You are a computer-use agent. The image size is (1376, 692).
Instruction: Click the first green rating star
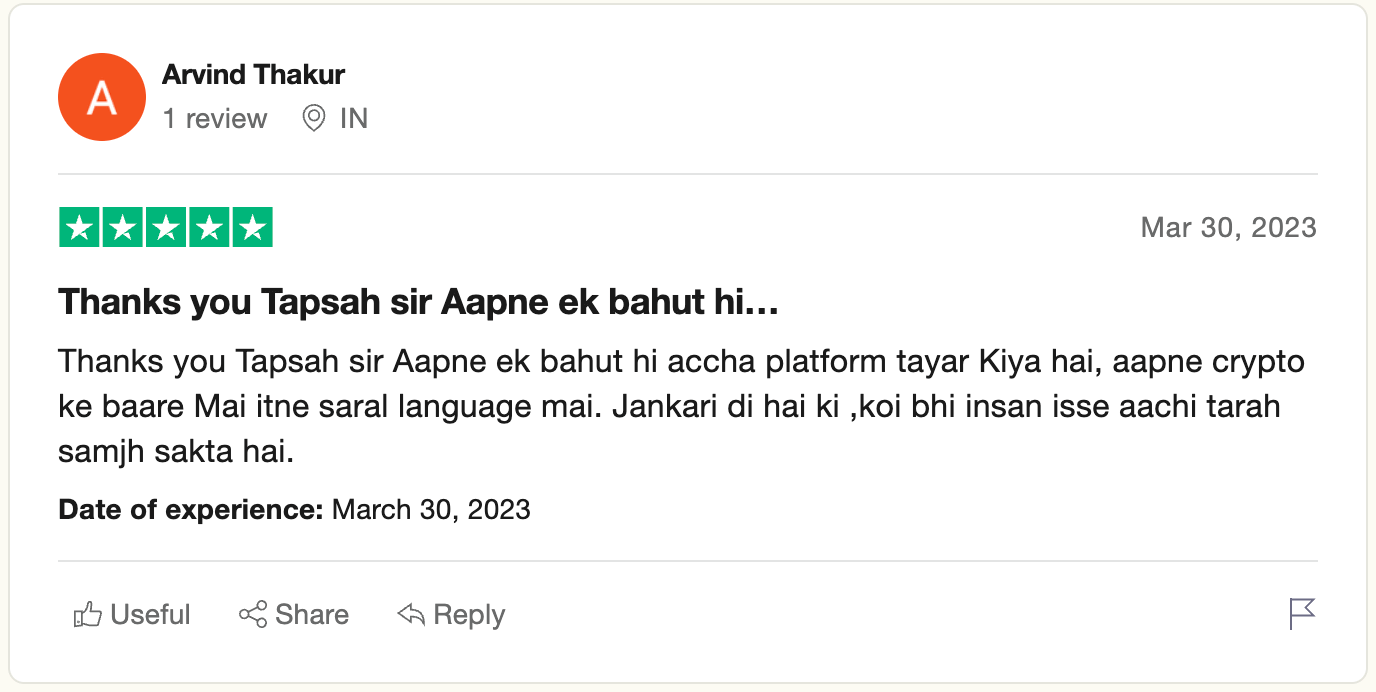[79, 229]
